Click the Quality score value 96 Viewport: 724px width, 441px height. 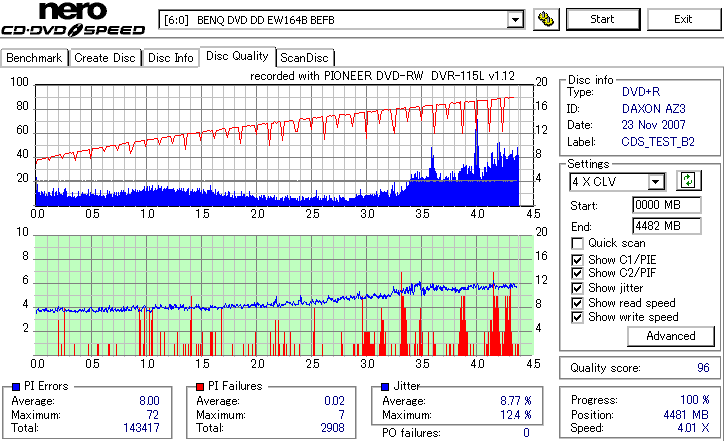(x=703, y=368)
